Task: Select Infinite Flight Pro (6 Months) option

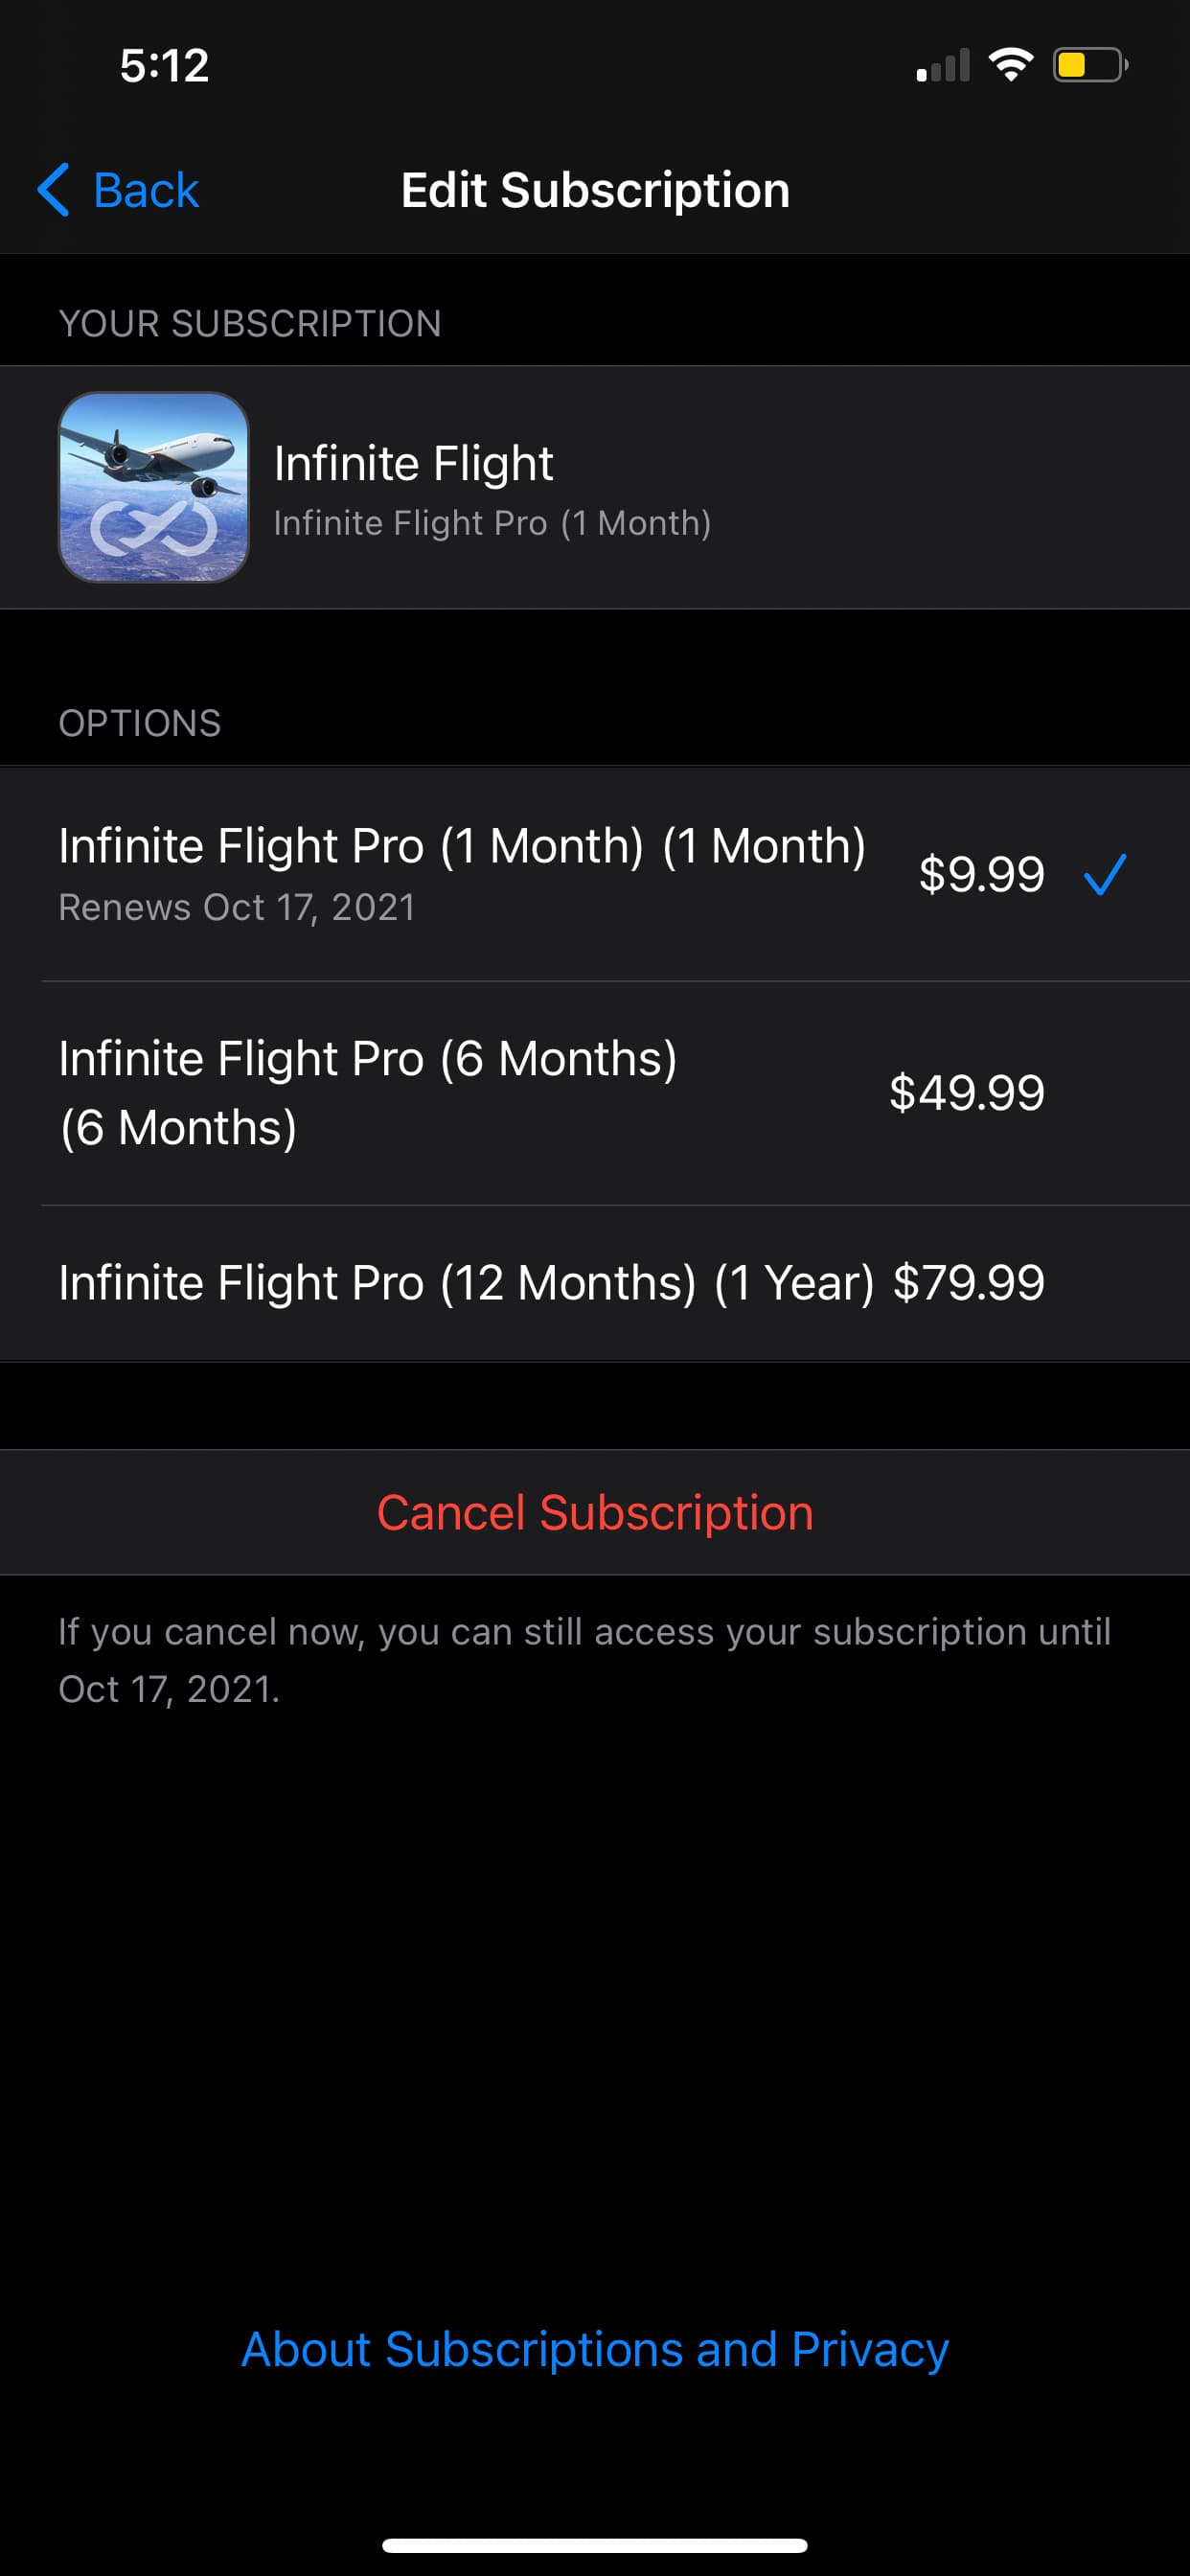Action: (368, 1092)
